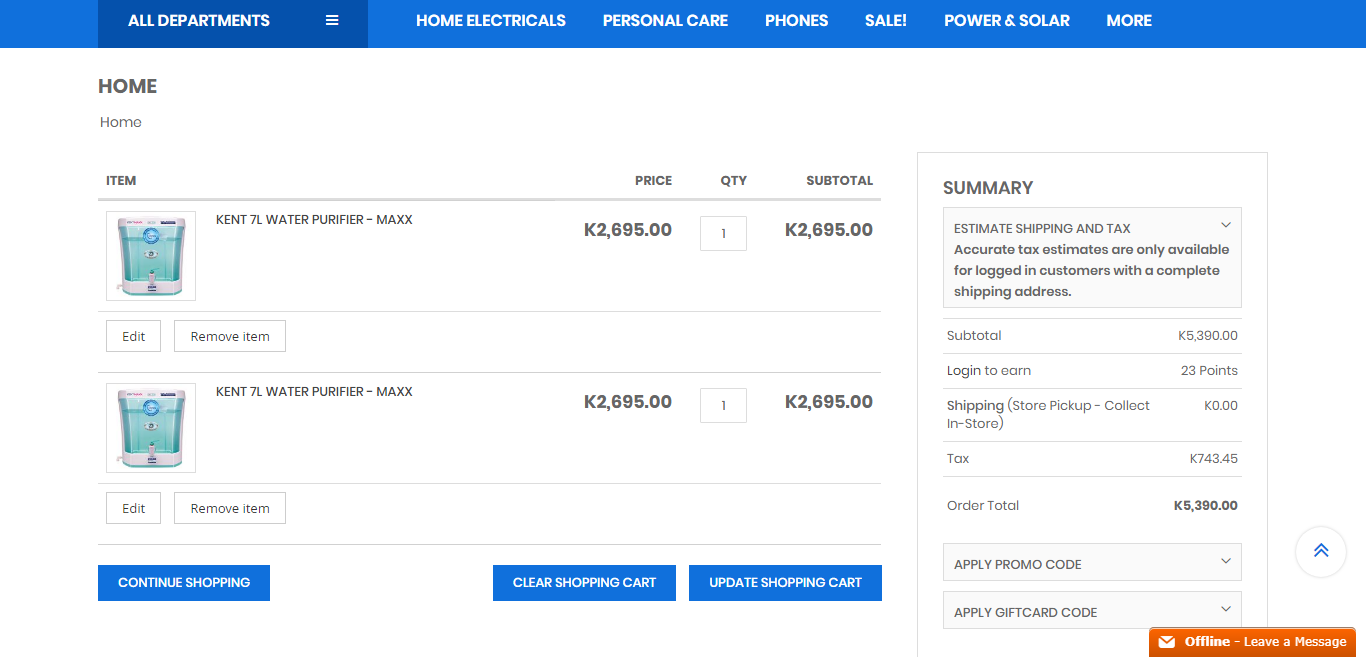Open the second water purifier product thumbnail
1366x657 pixels.
[151, 428]
